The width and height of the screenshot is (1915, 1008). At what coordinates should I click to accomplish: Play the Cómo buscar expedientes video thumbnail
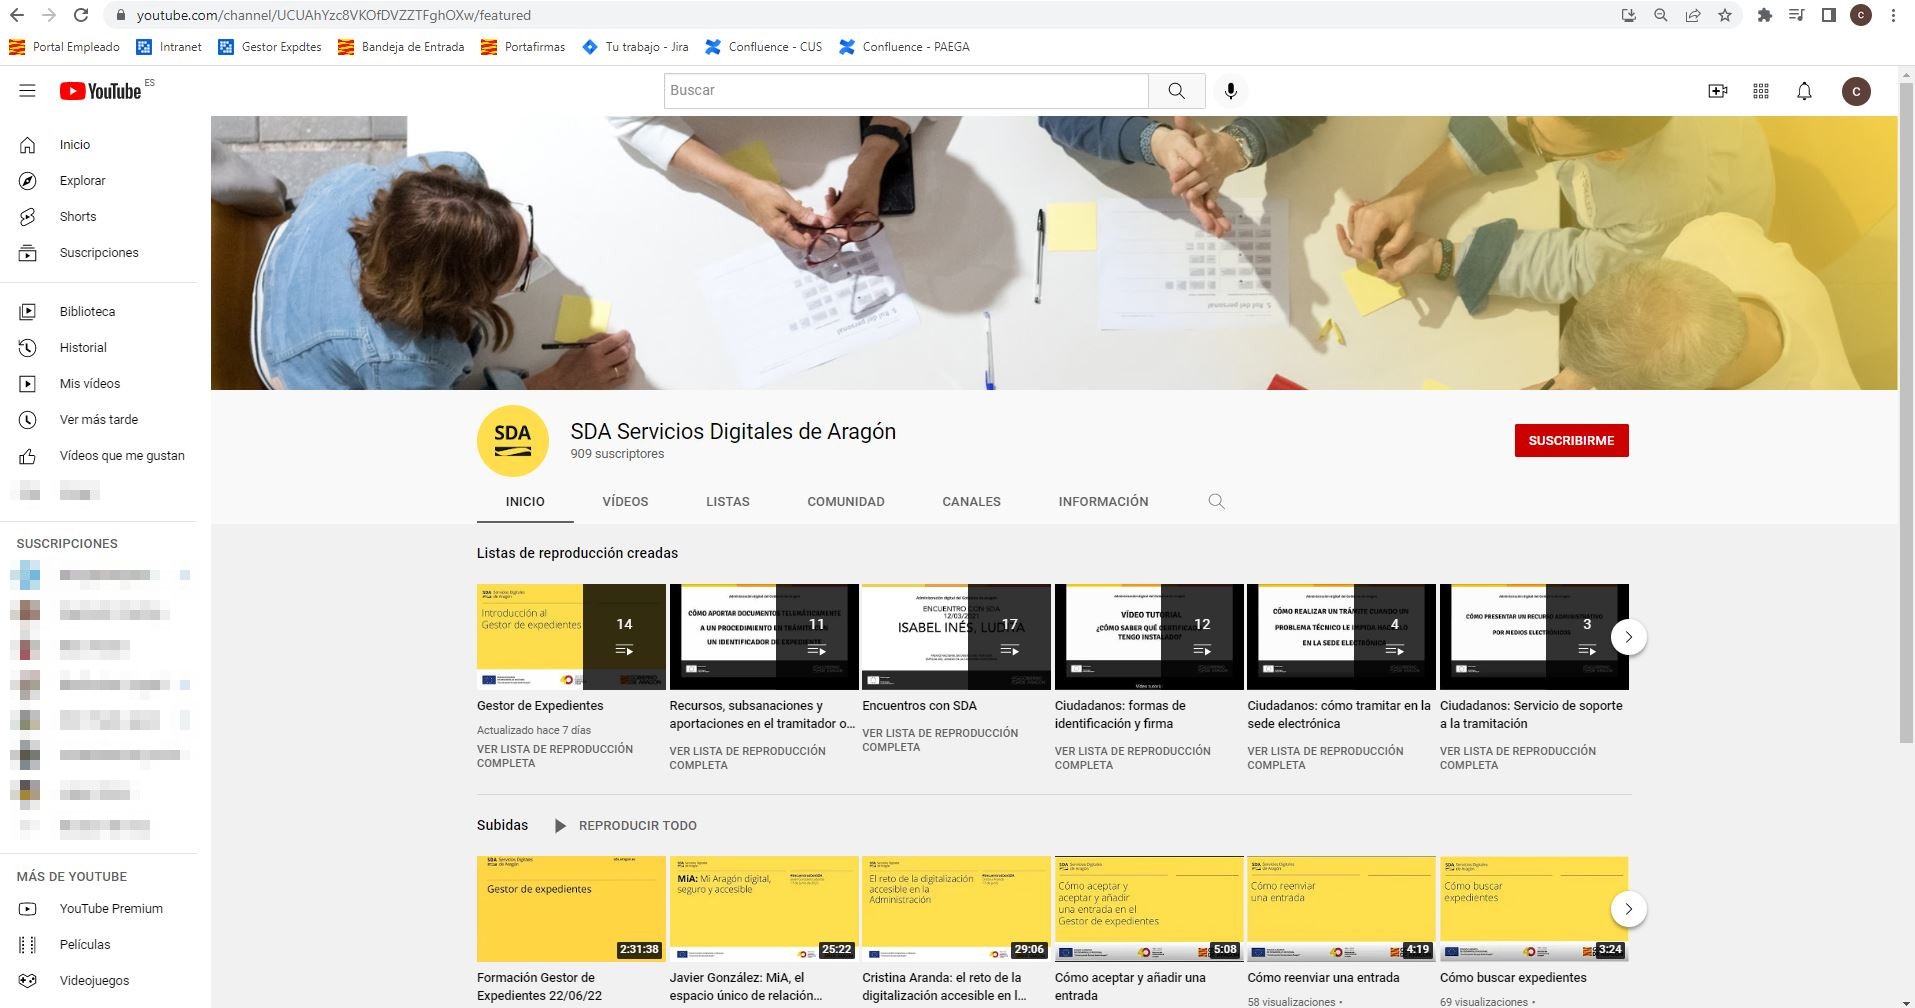coord(1534,909)
